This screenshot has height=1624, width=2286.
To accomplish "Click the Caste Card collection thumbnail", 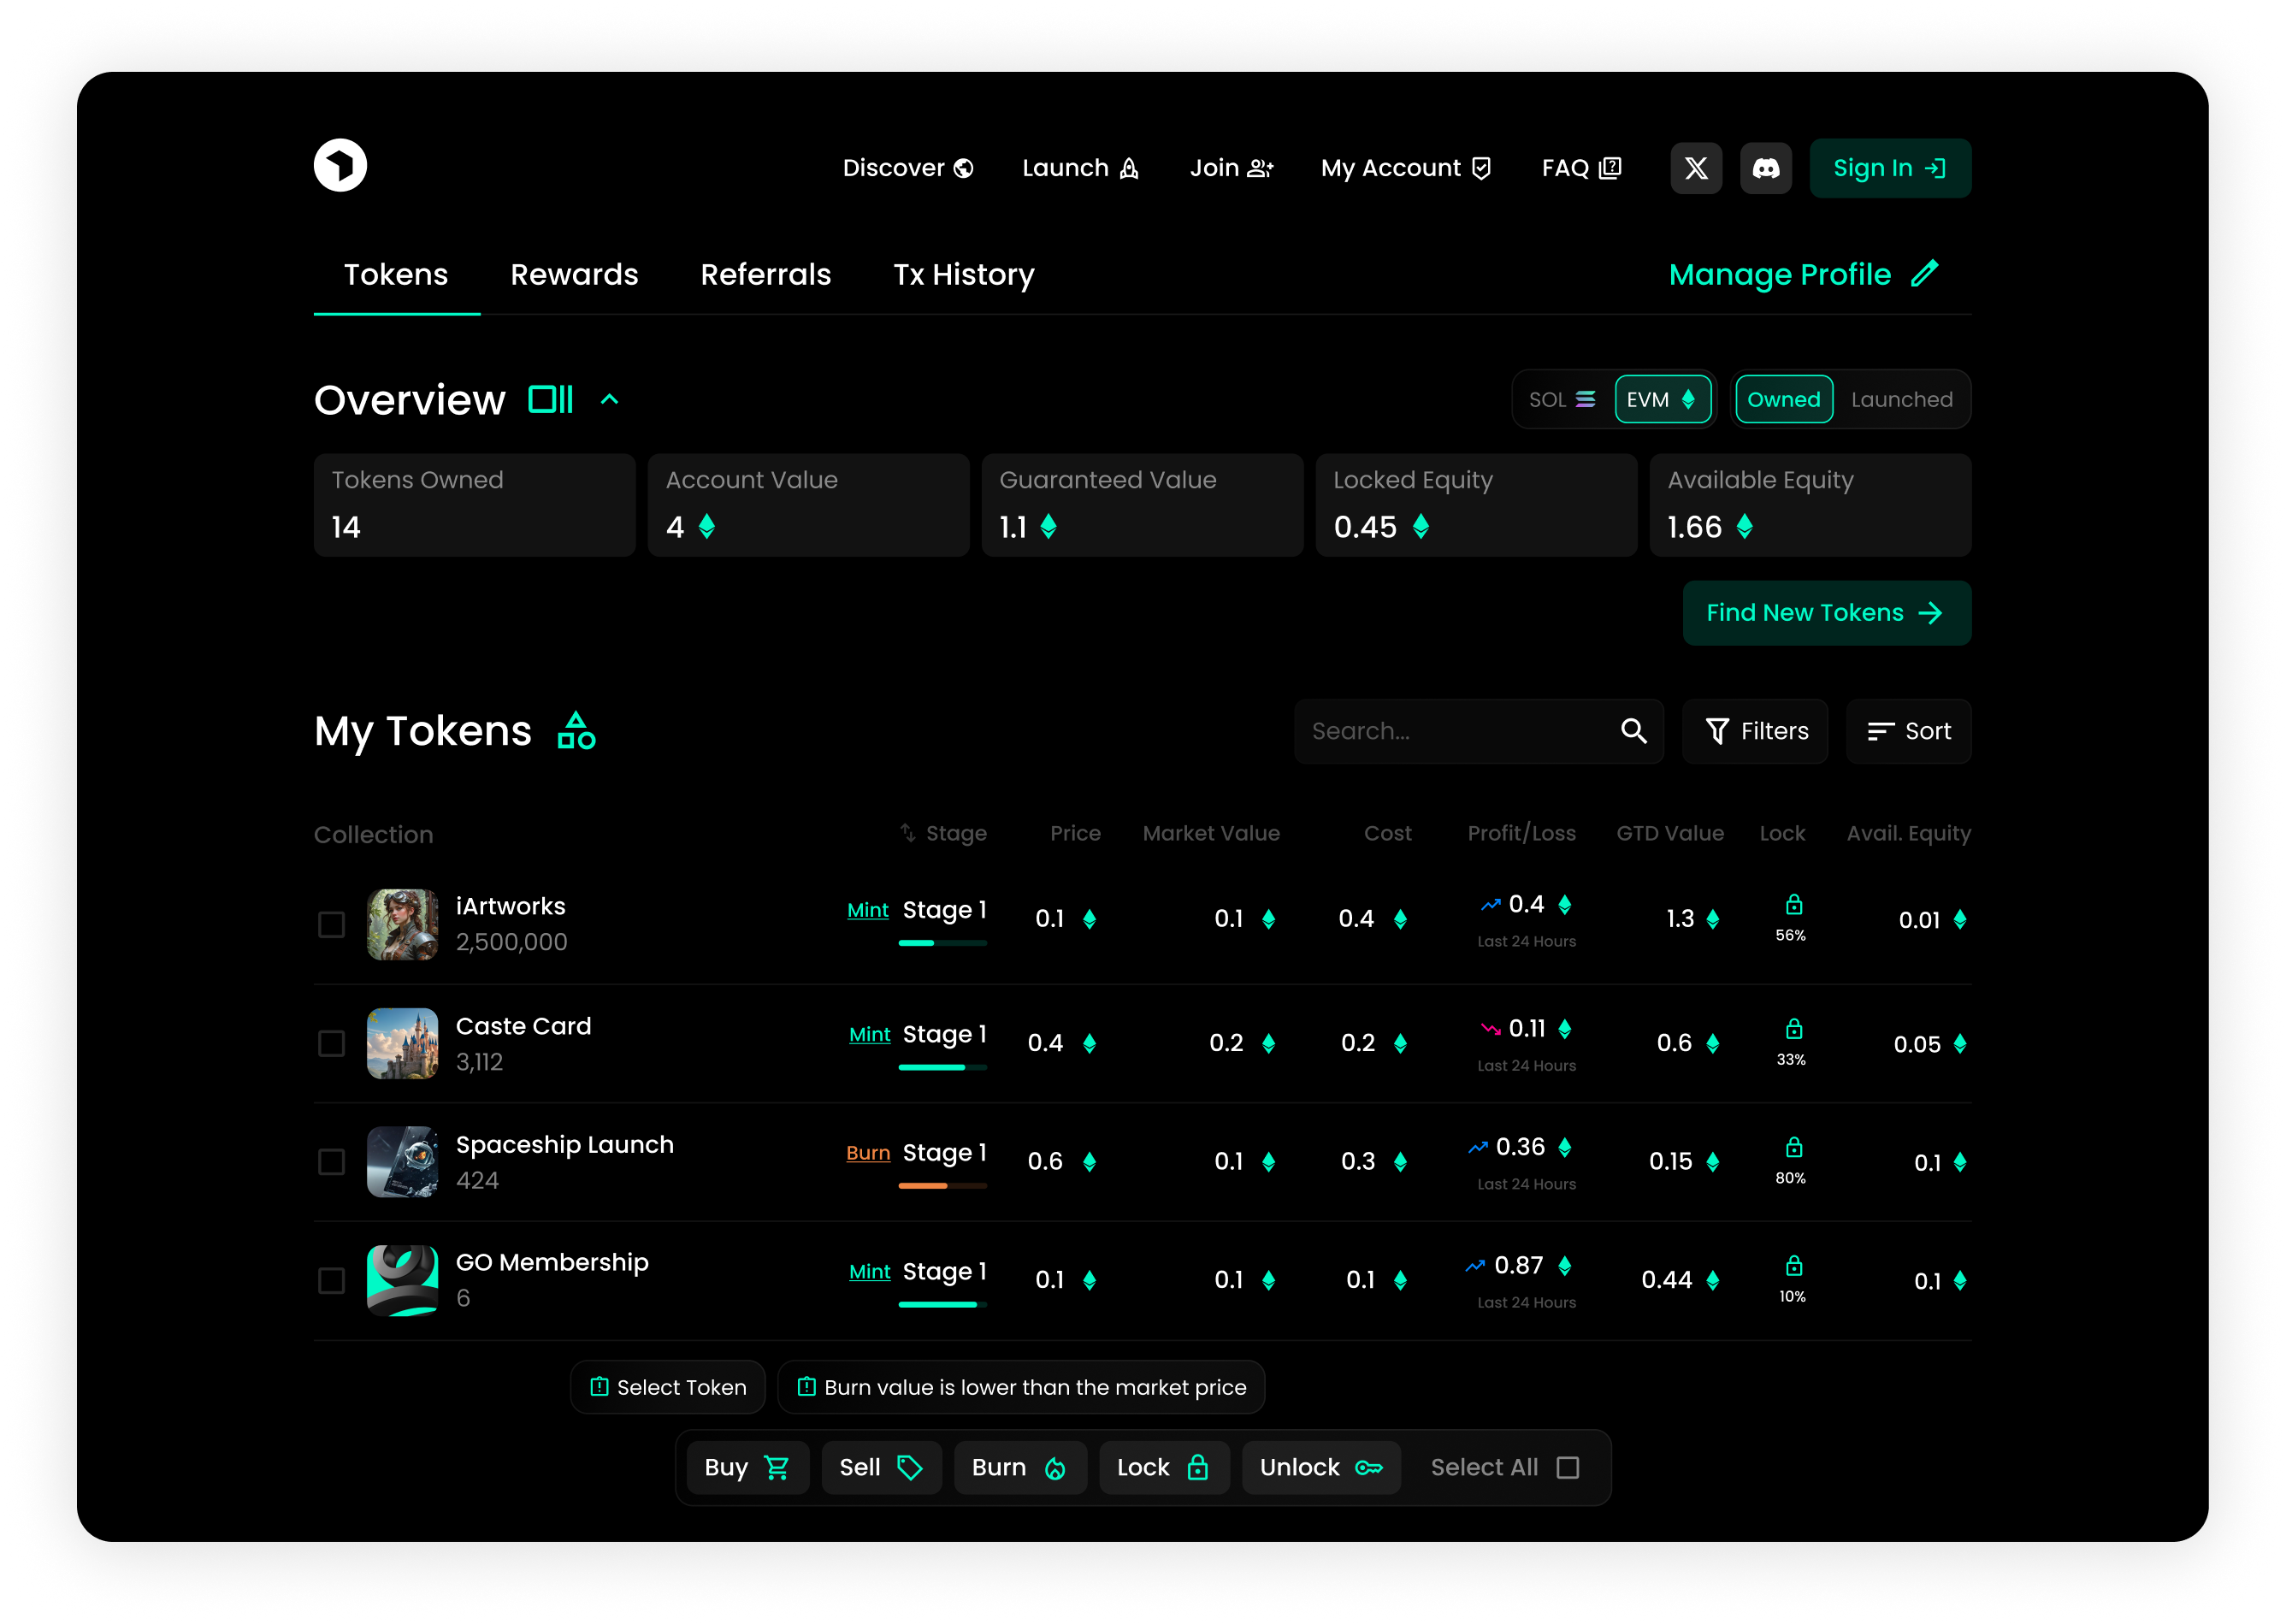I will (402, 1043).
